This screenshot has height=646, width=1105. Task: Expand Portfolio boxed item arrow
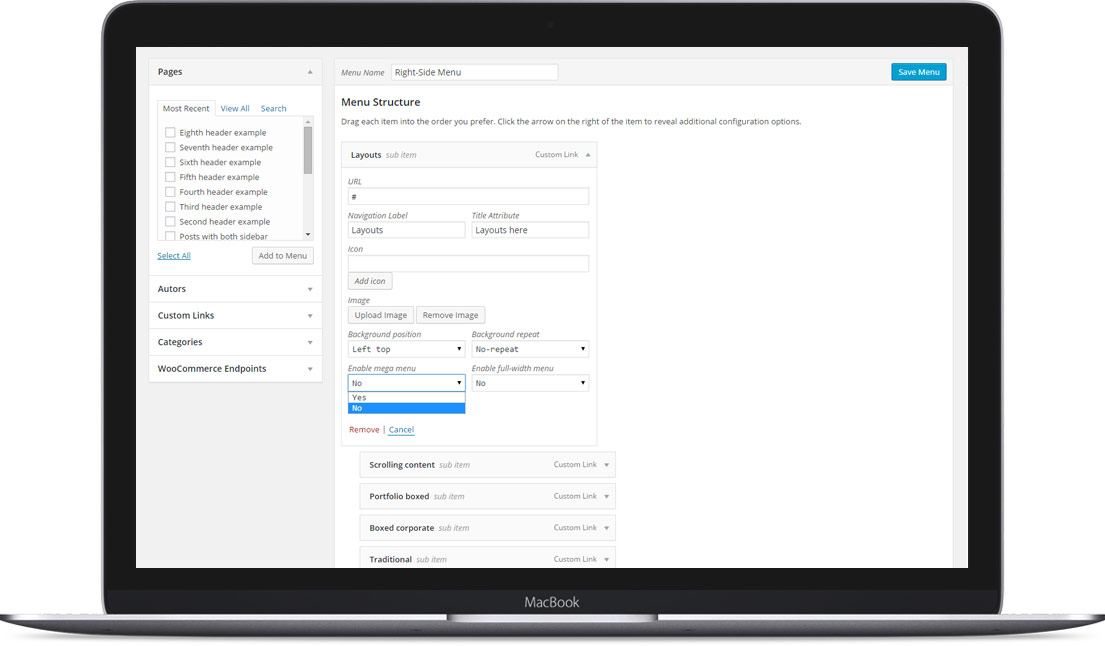(606, 496)
